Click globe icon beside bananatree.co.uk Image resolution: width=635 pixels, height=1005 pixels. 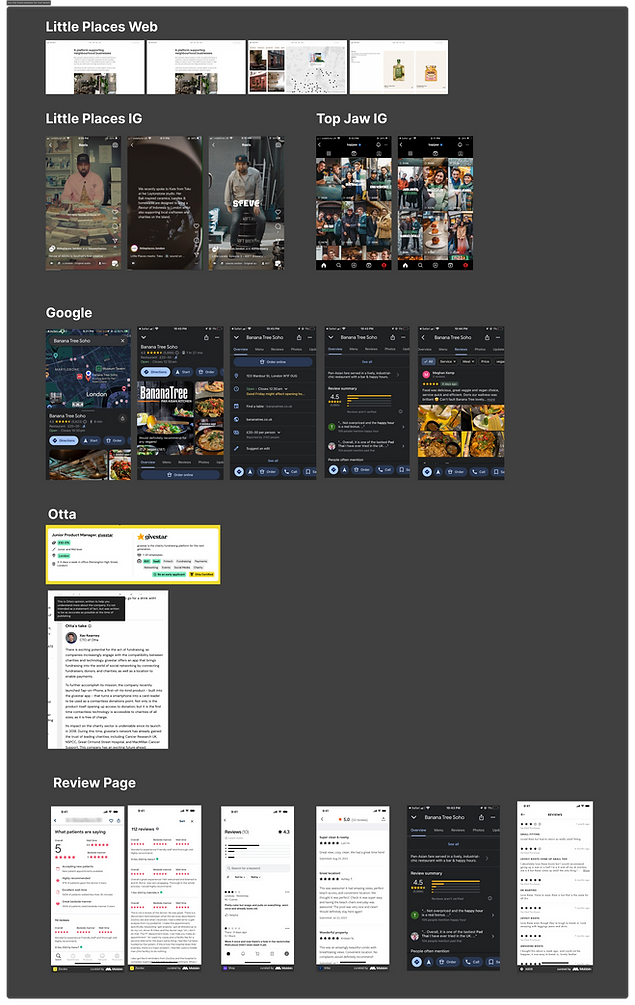[x=236, y=419]
